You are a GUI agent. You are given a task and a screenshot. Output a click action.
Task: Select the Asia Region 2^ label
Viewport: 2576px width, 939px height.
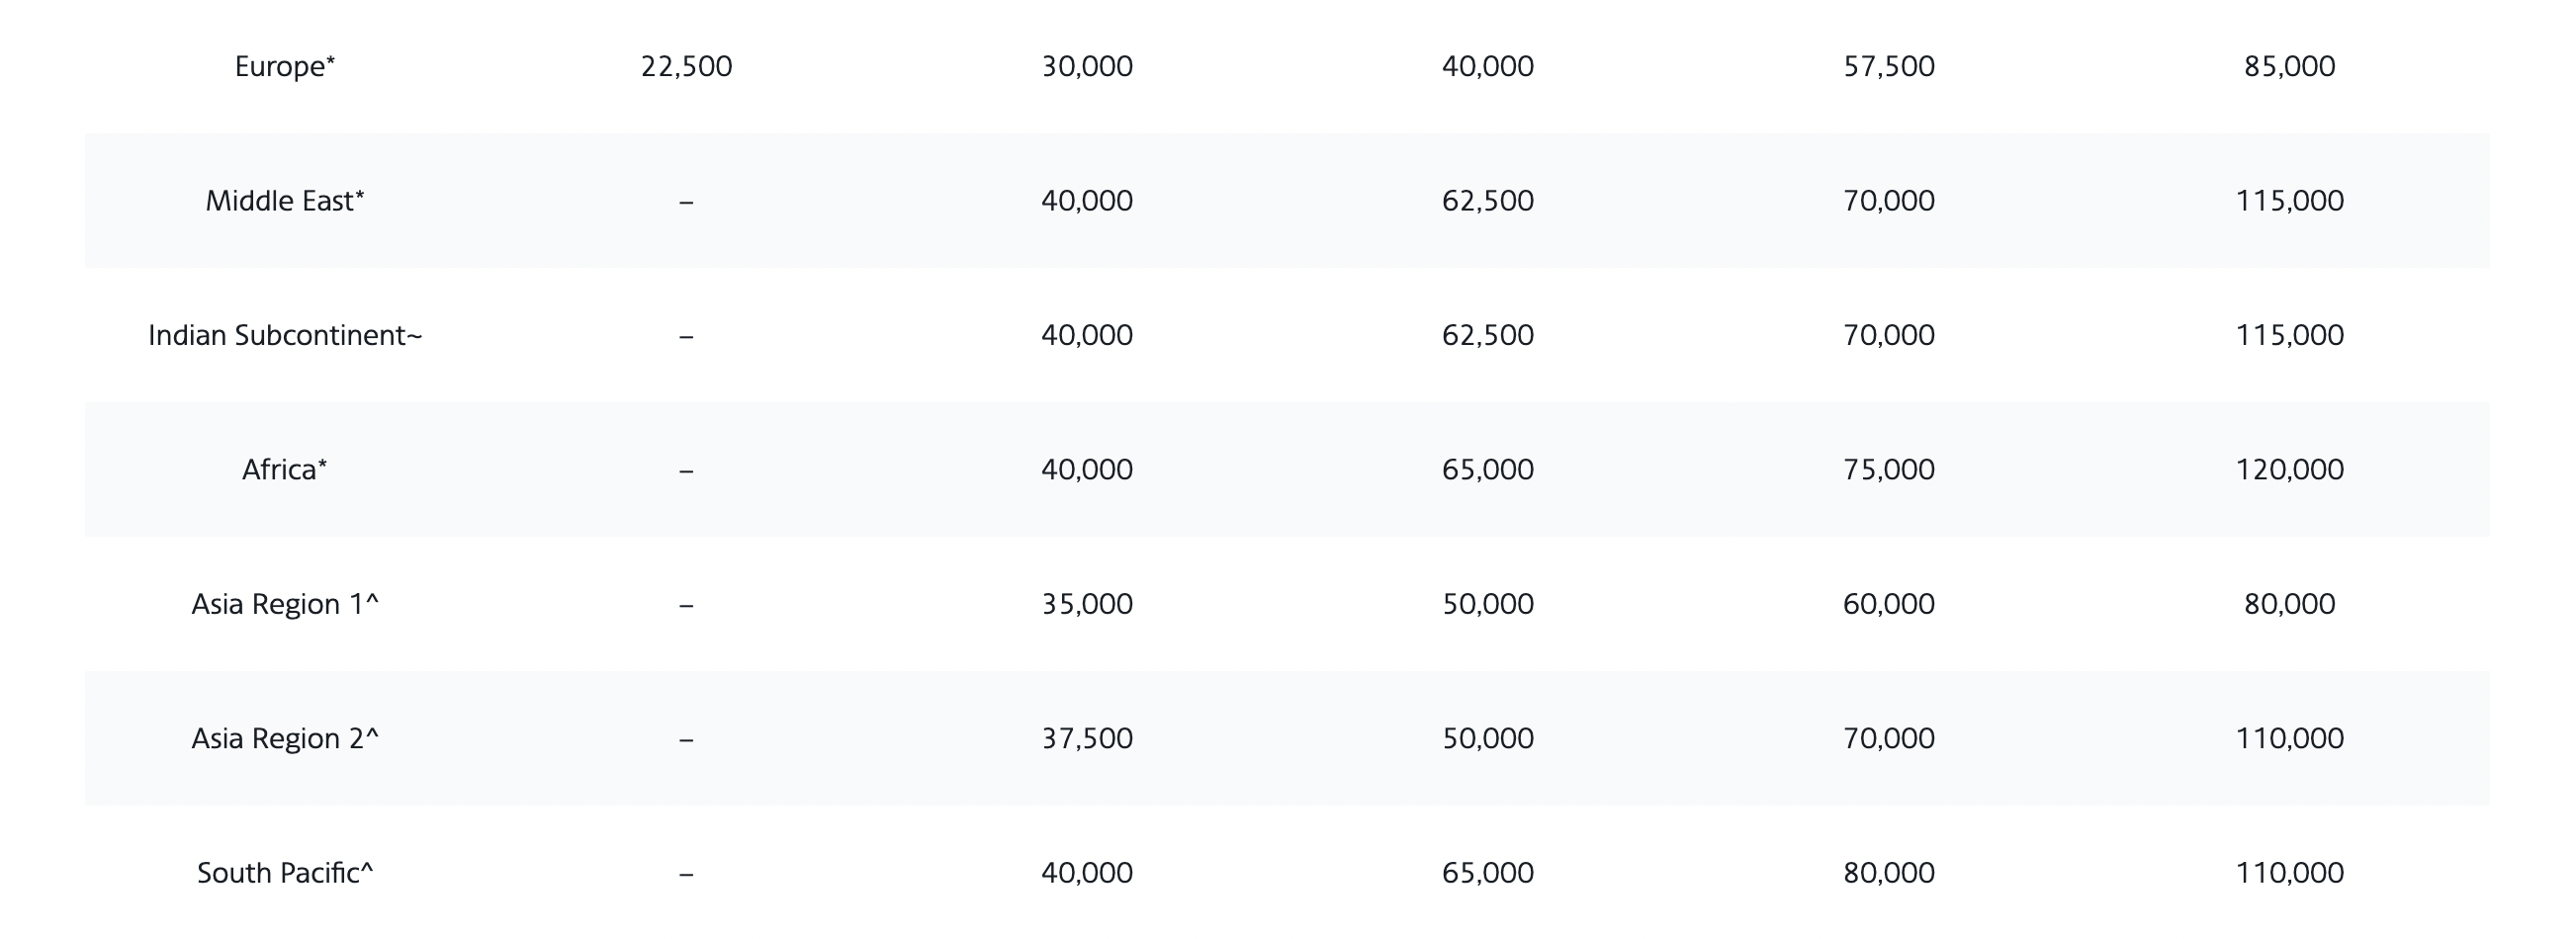coord(285,738)
